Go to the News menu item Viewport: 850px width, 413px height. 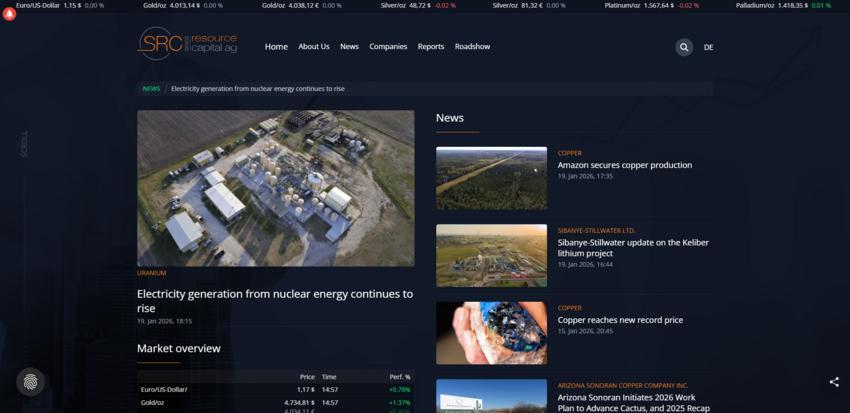[349, 47]
